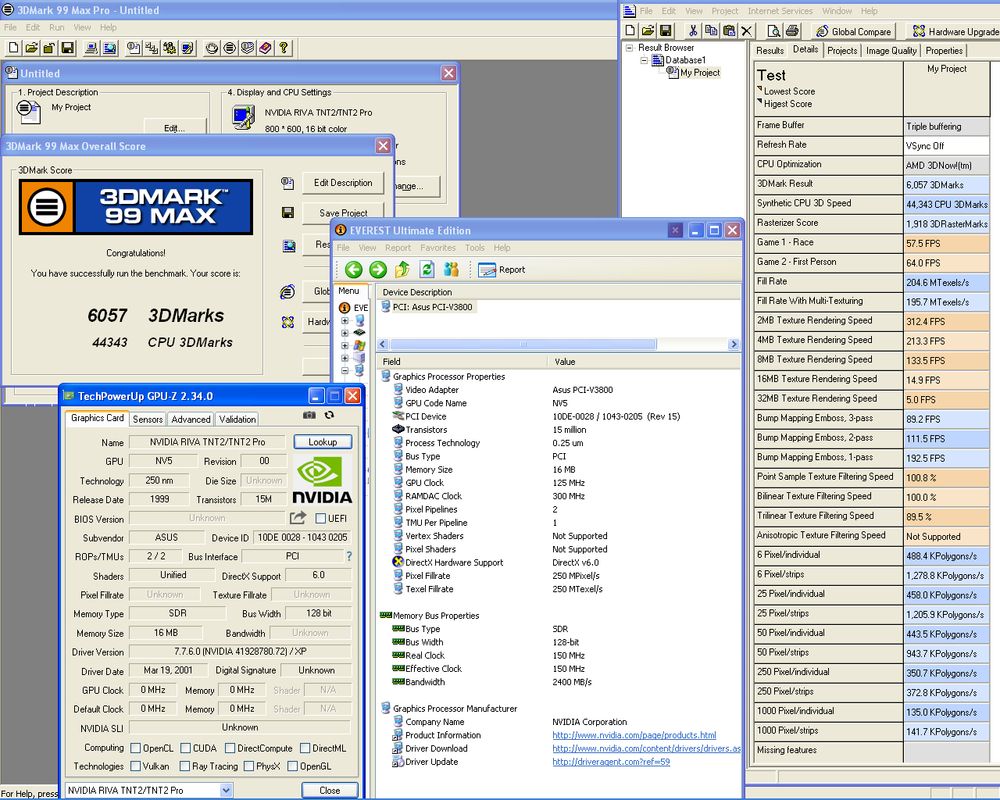
Task: Collapse the expanded minus node in EVEREST tree
Action: [344, 371]
